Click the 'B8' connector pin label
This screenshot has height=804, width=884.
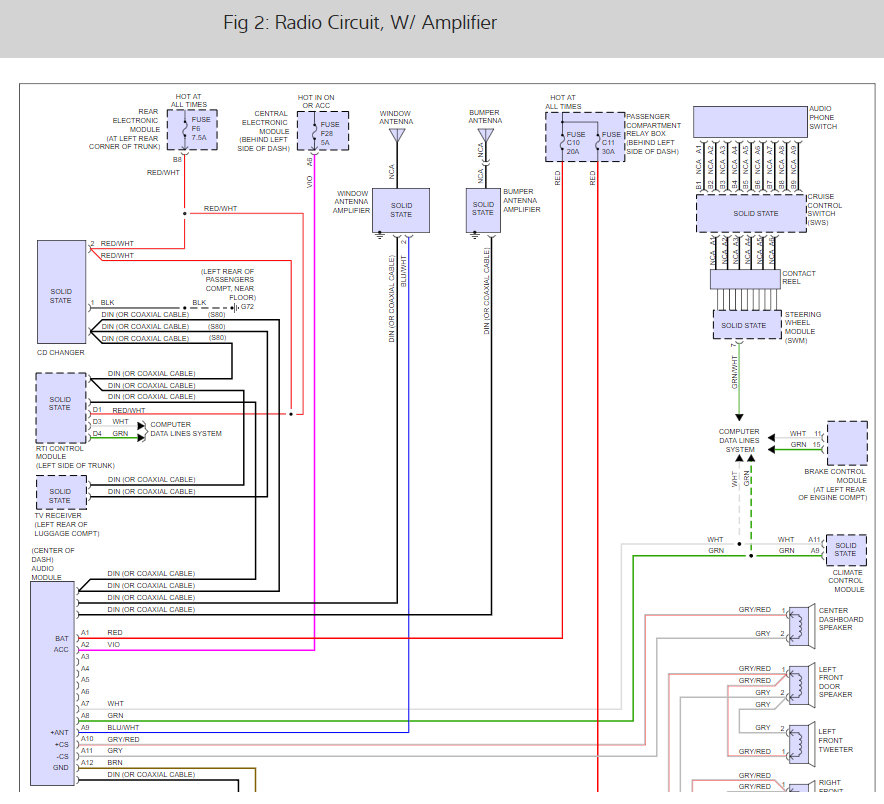(x=177, y=160)
